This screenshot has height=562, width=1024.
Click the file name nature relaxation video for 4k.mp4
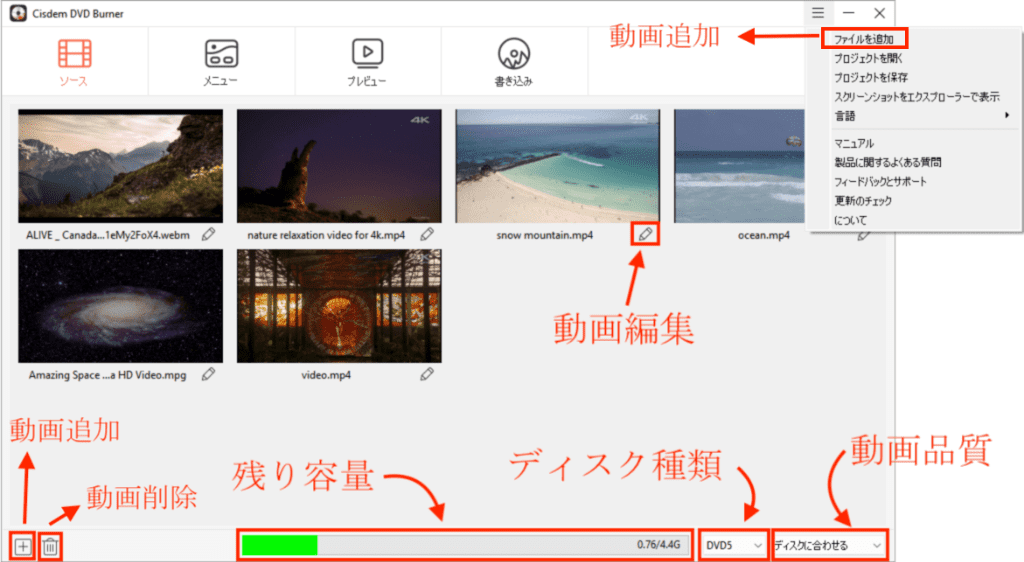pyautogui.click(x=326, y=235)
